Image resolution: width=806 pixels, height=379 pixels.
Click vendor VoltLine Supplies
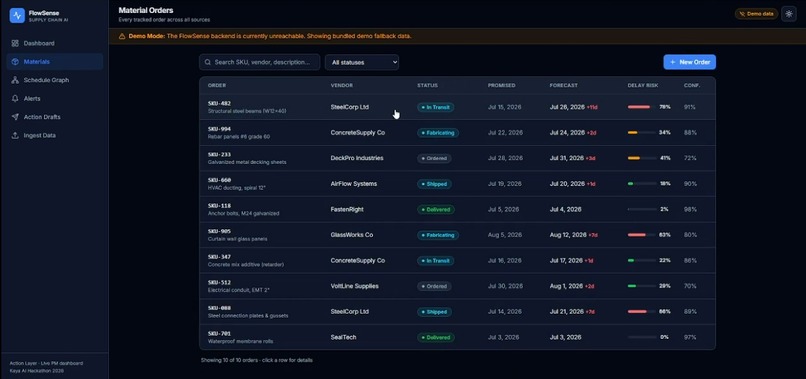click(355, 286)
